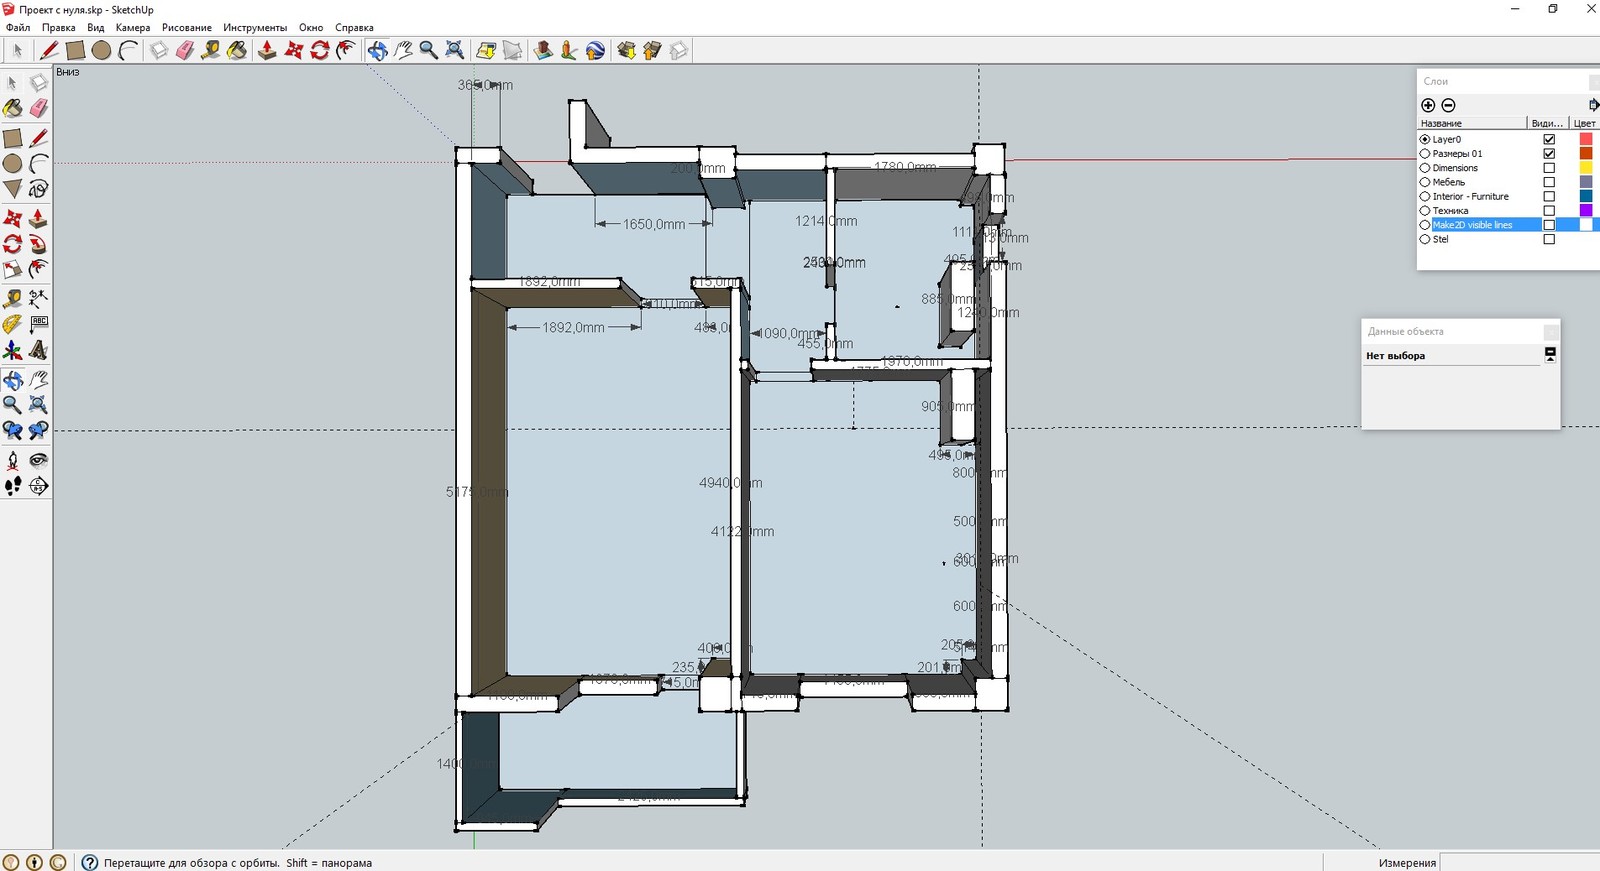Open the Инструменты menu
The image size is (1600, 871).
tap(255, 28)
